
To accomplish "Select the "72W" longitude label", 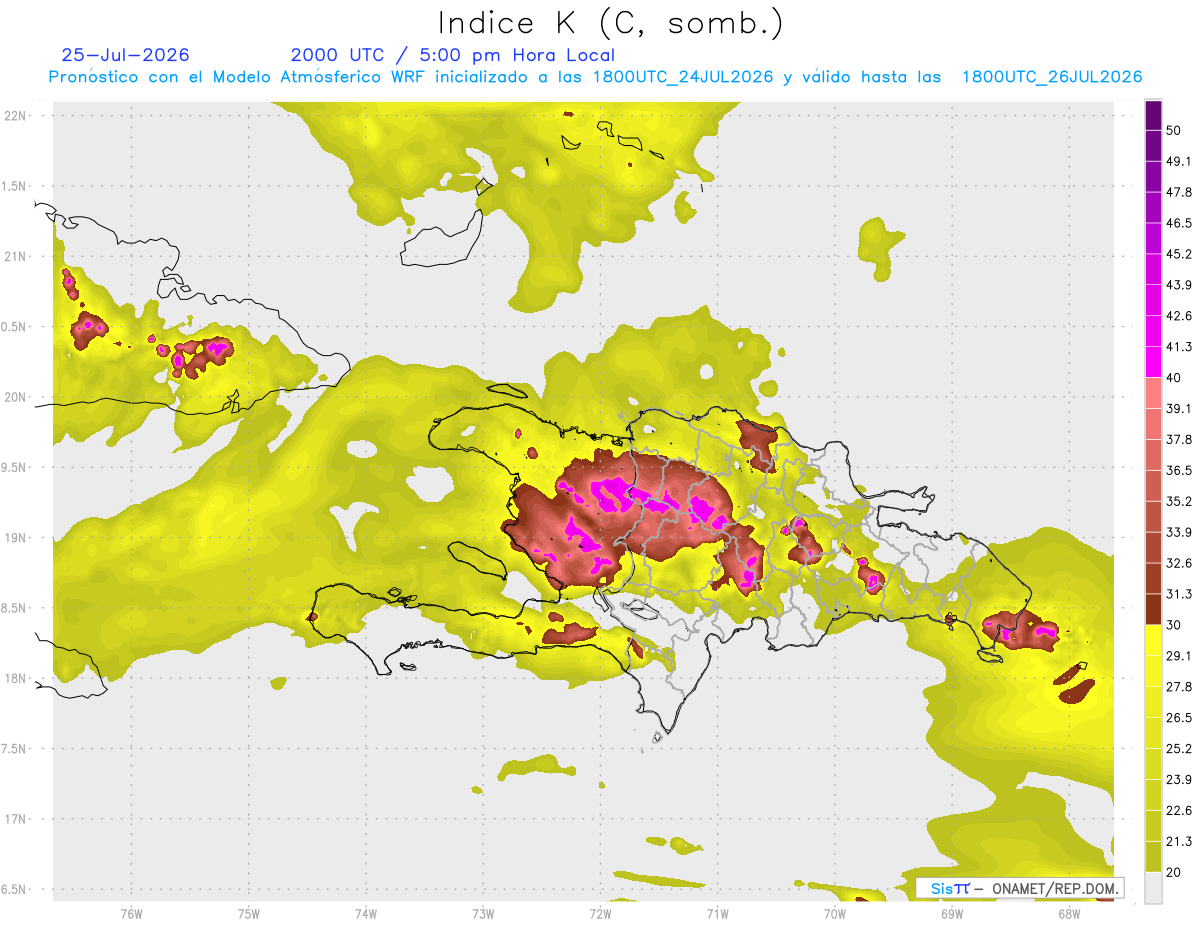I will coord(600,913).
